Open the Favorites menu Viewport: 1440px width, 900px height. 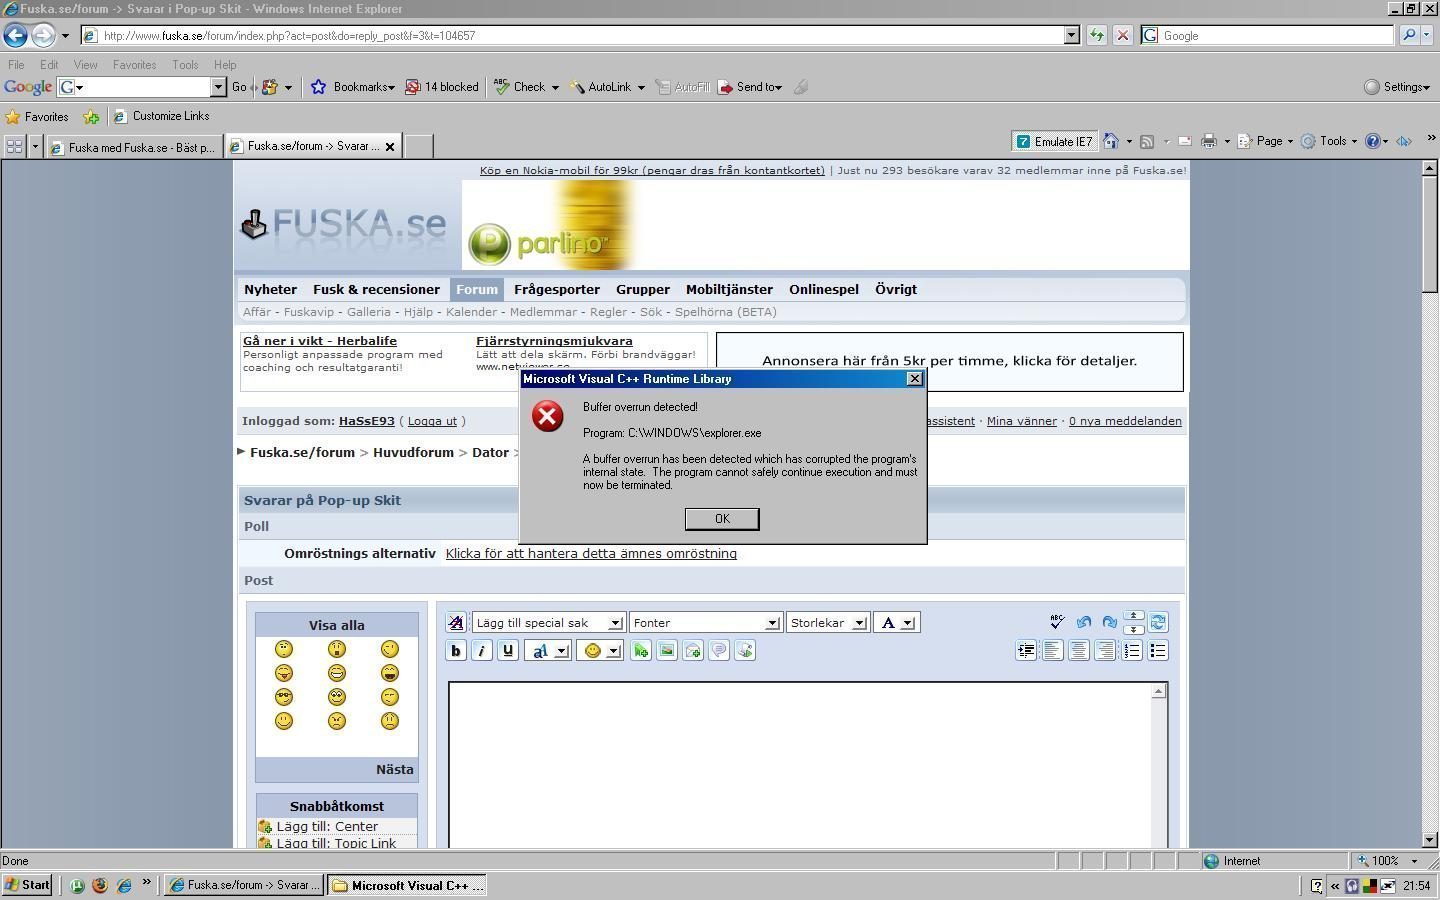tap(134, 65)
